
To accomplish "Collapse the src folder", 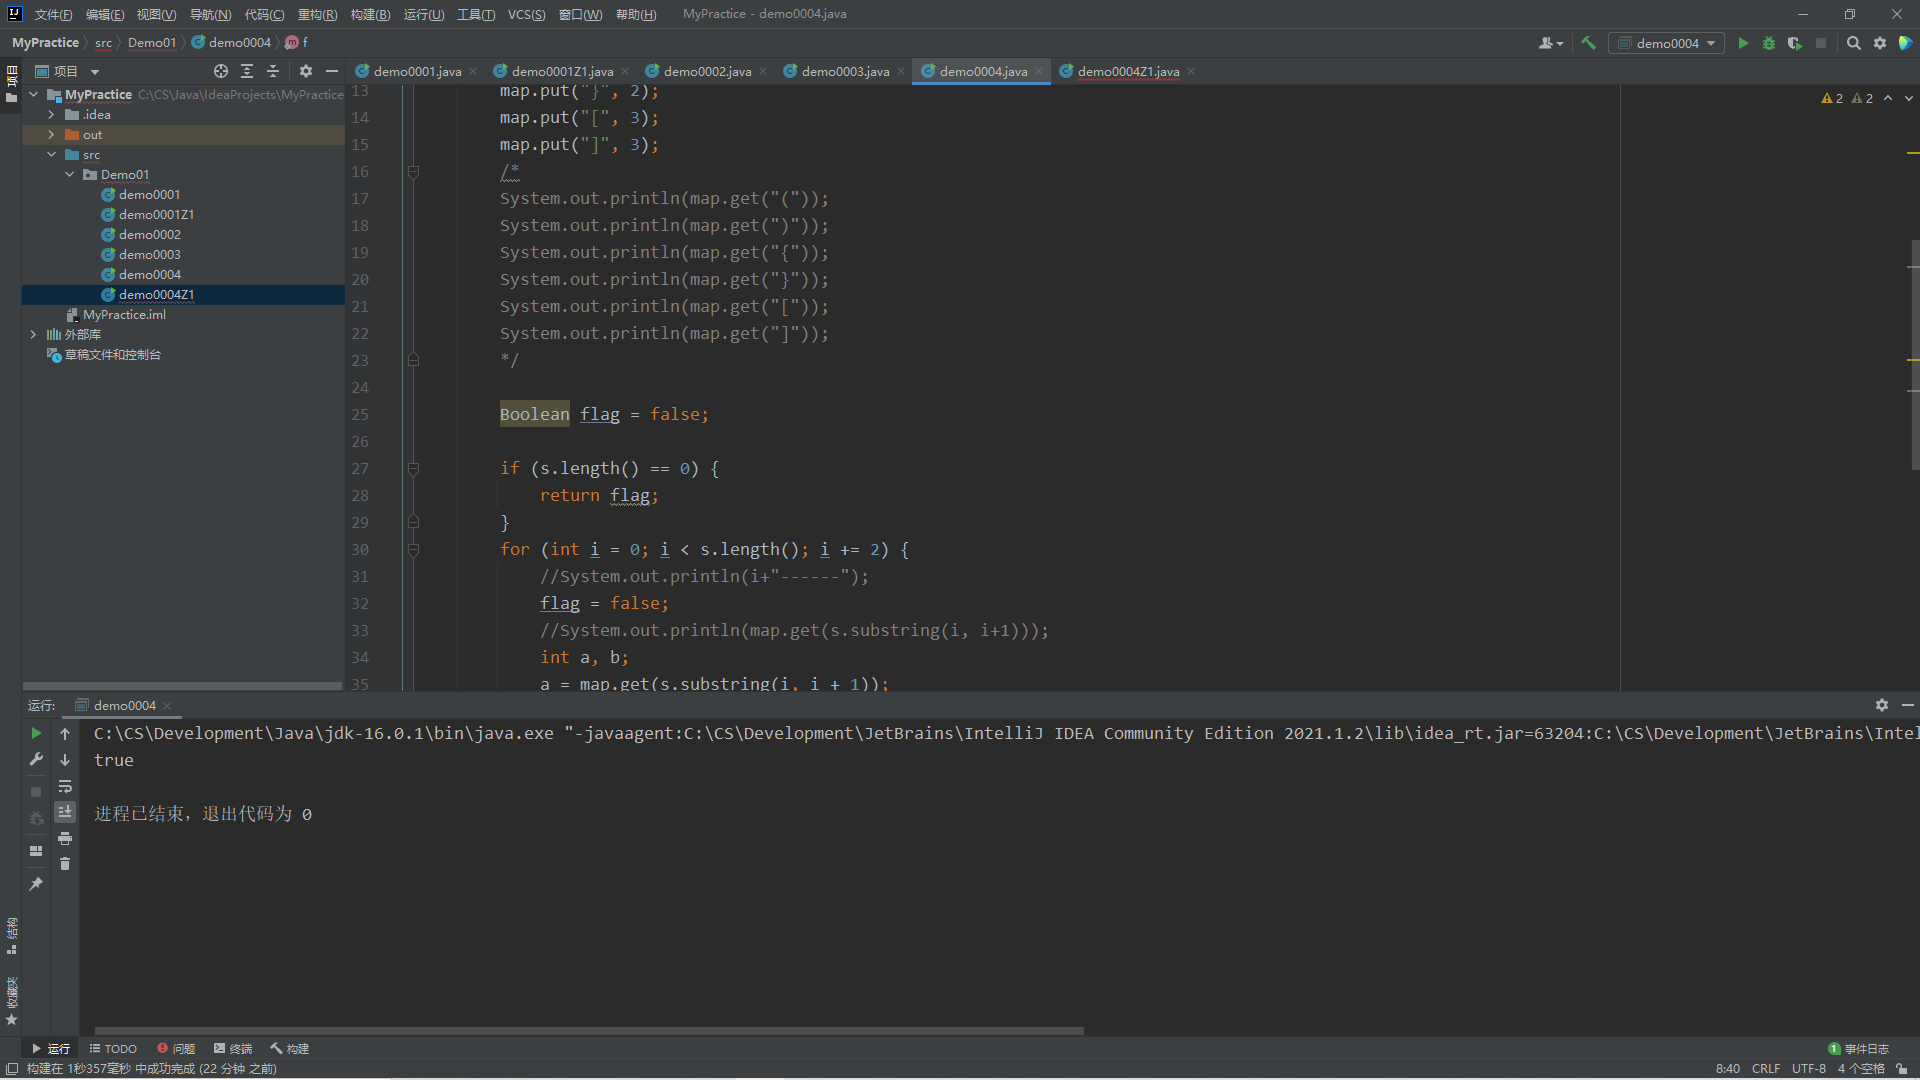I will pos(51,155).
